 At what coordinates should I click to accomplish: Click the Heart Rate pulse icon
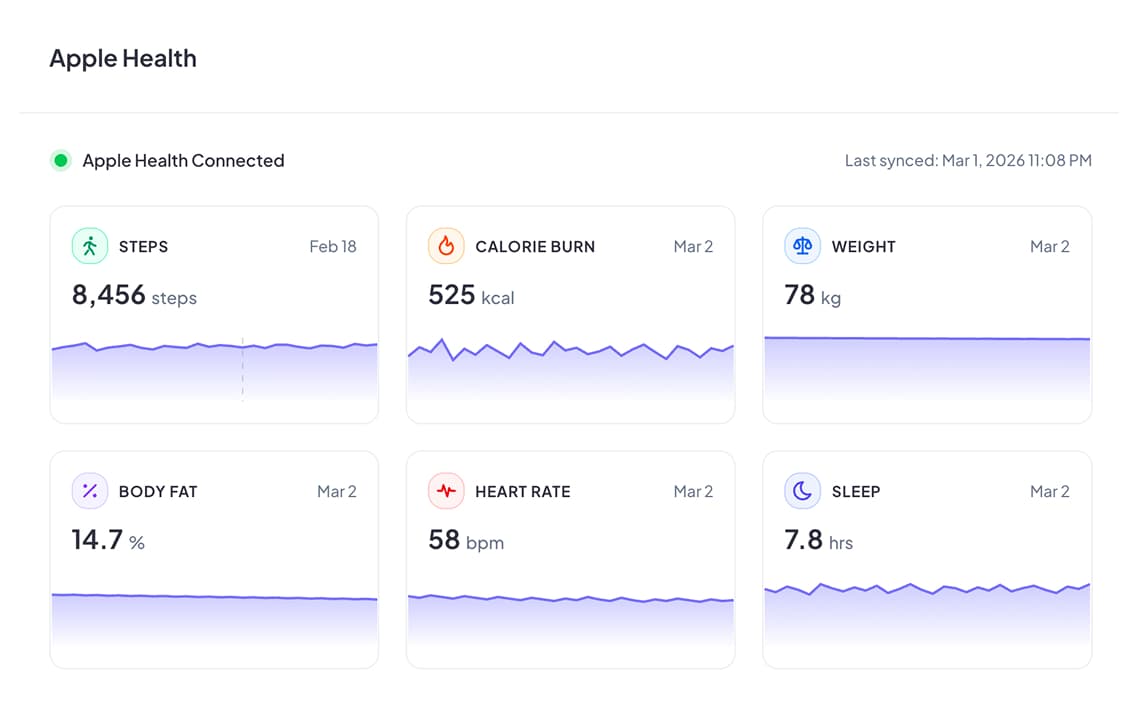[446, 491]
